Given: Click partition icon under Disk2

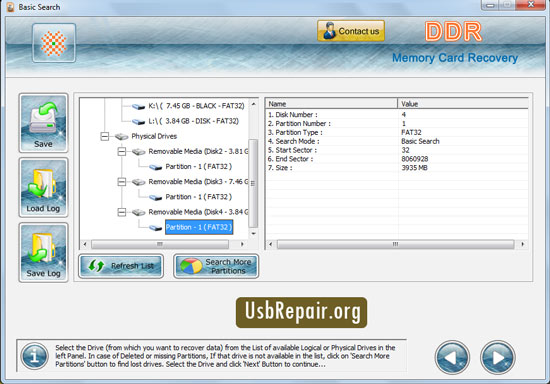Looking at the screenshot, I should point(155,167).
